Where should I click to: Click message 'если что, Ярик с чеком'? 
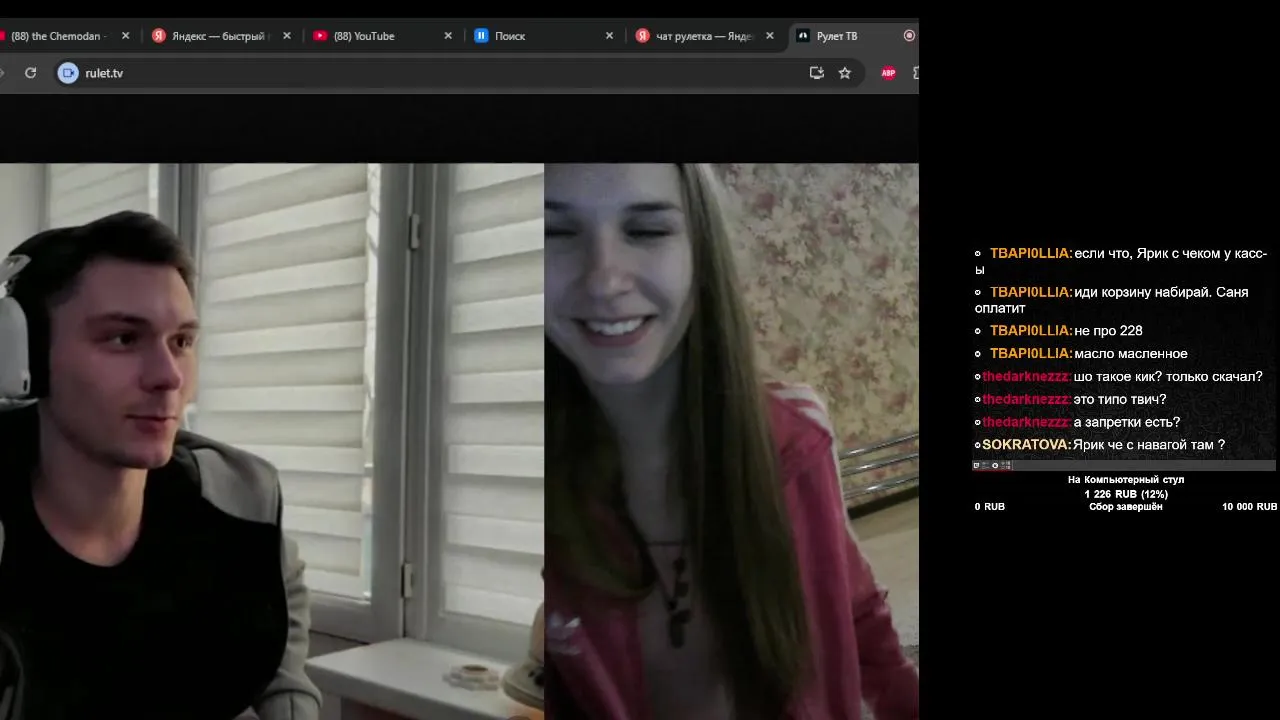pyautogui.click(x=1120, y=262)
